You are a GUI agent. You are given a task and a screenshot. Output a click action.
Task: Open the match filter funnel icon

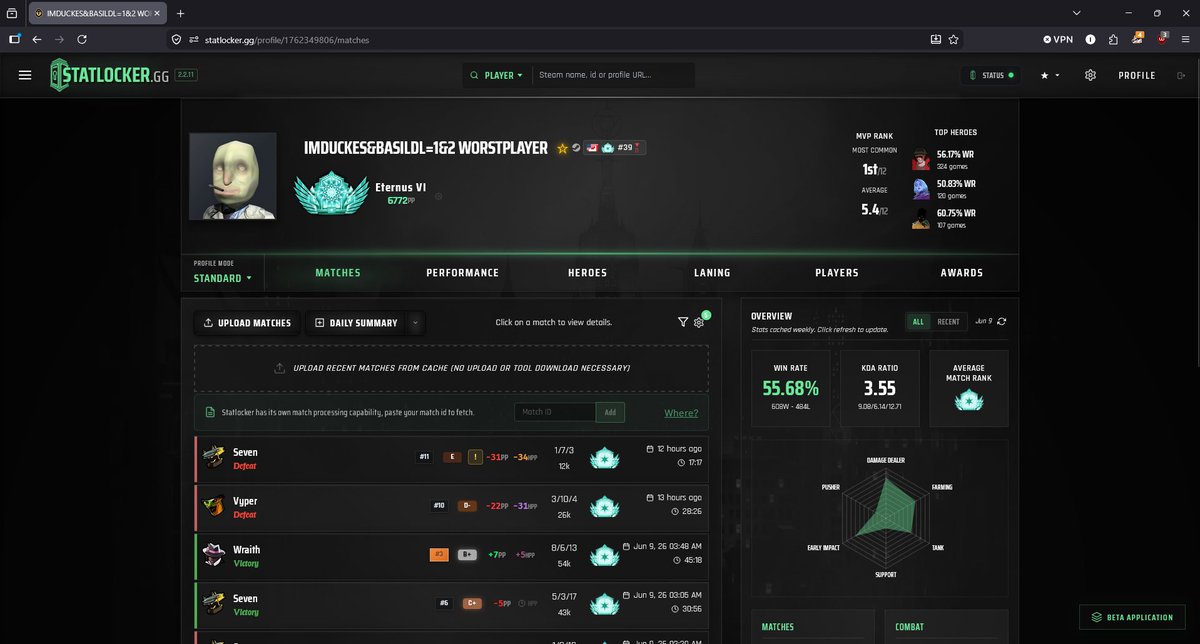tap(683, 322)
